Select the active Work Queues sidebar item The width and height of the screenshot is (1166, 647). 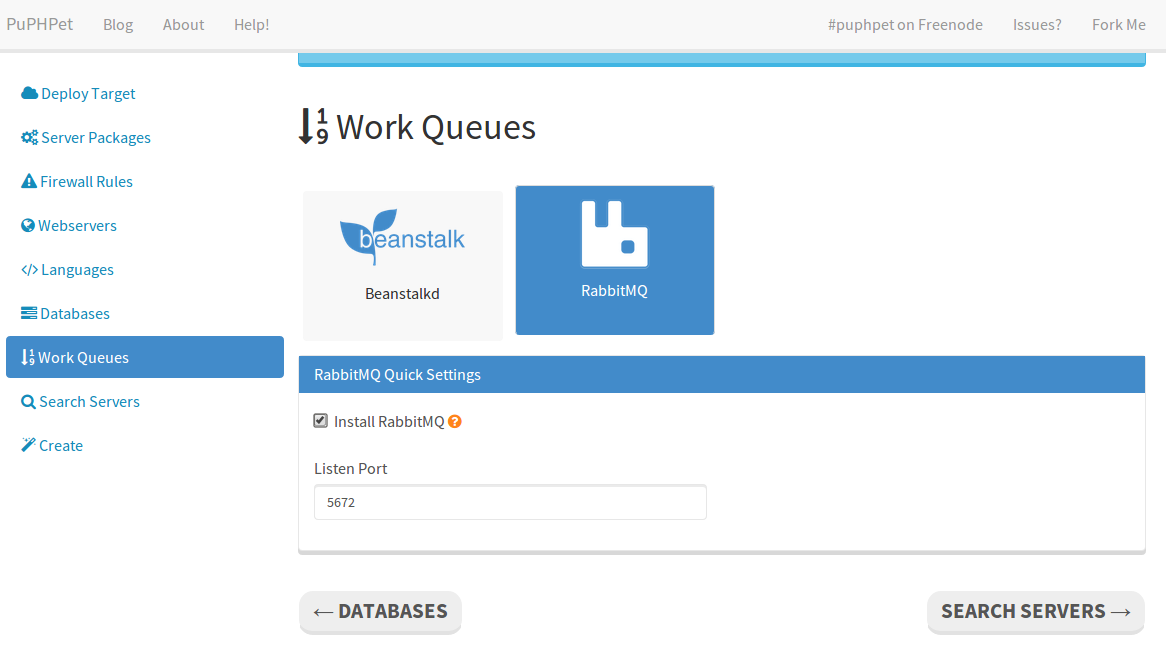(145, 357)
